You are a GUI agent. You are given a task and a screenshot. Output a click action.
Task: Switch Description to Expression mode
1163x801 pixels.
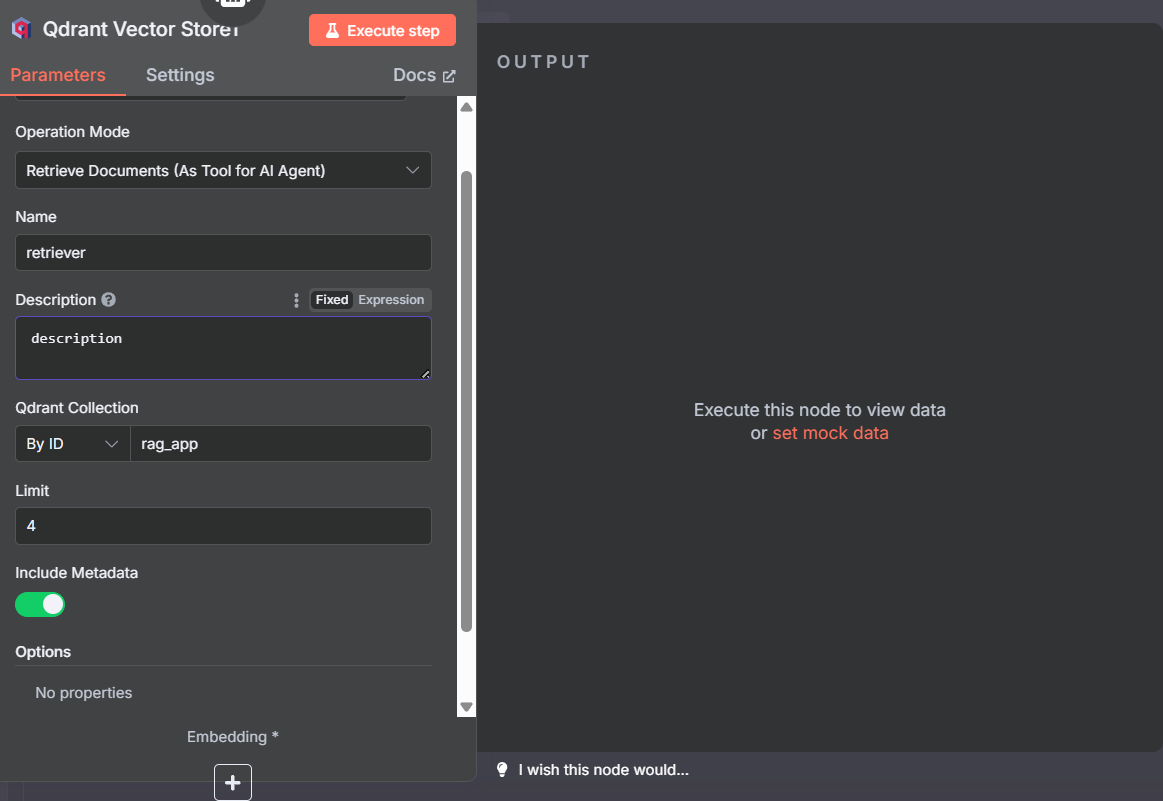391,300
